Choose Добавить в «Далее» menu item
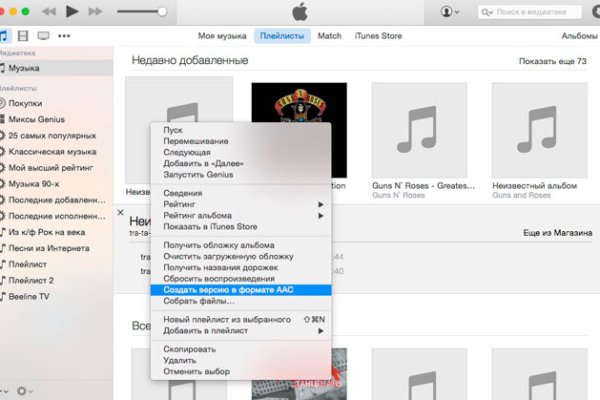The image size is (600, 400). pos(241,163)
